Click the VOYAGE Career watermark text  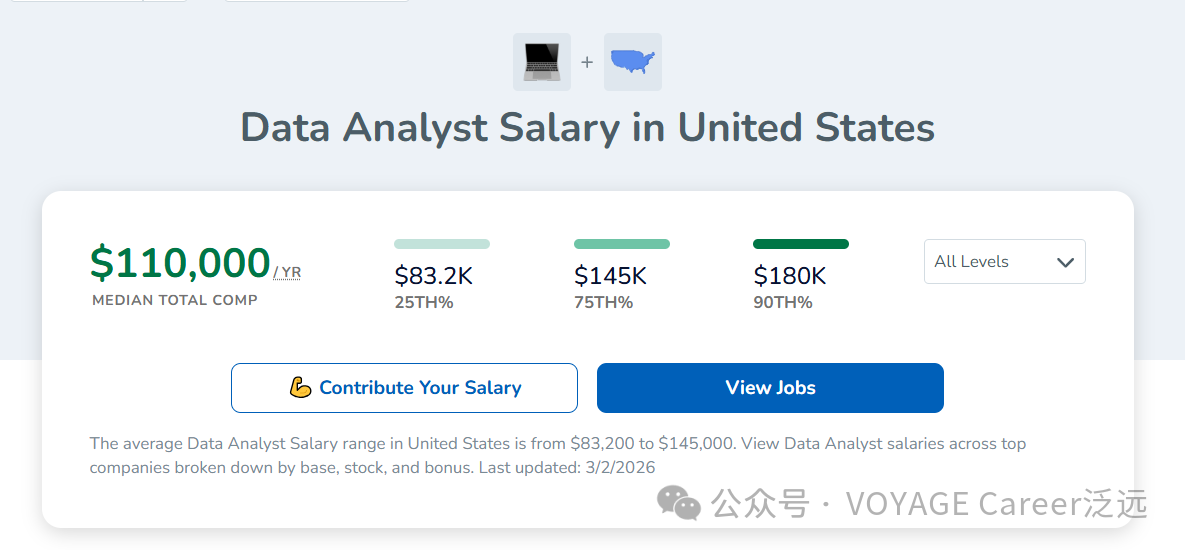(x=995, y=504)
